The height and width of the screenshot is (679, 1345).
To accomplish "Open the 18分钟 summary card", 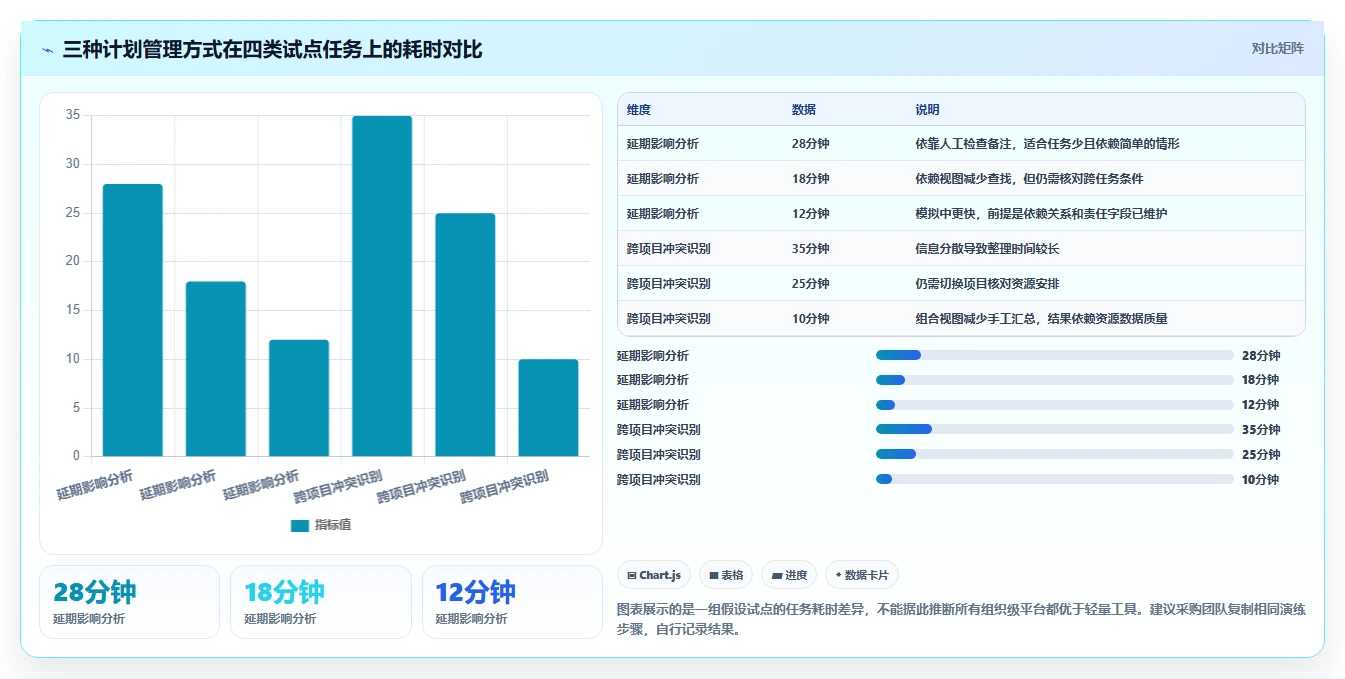I will (321, 602).
